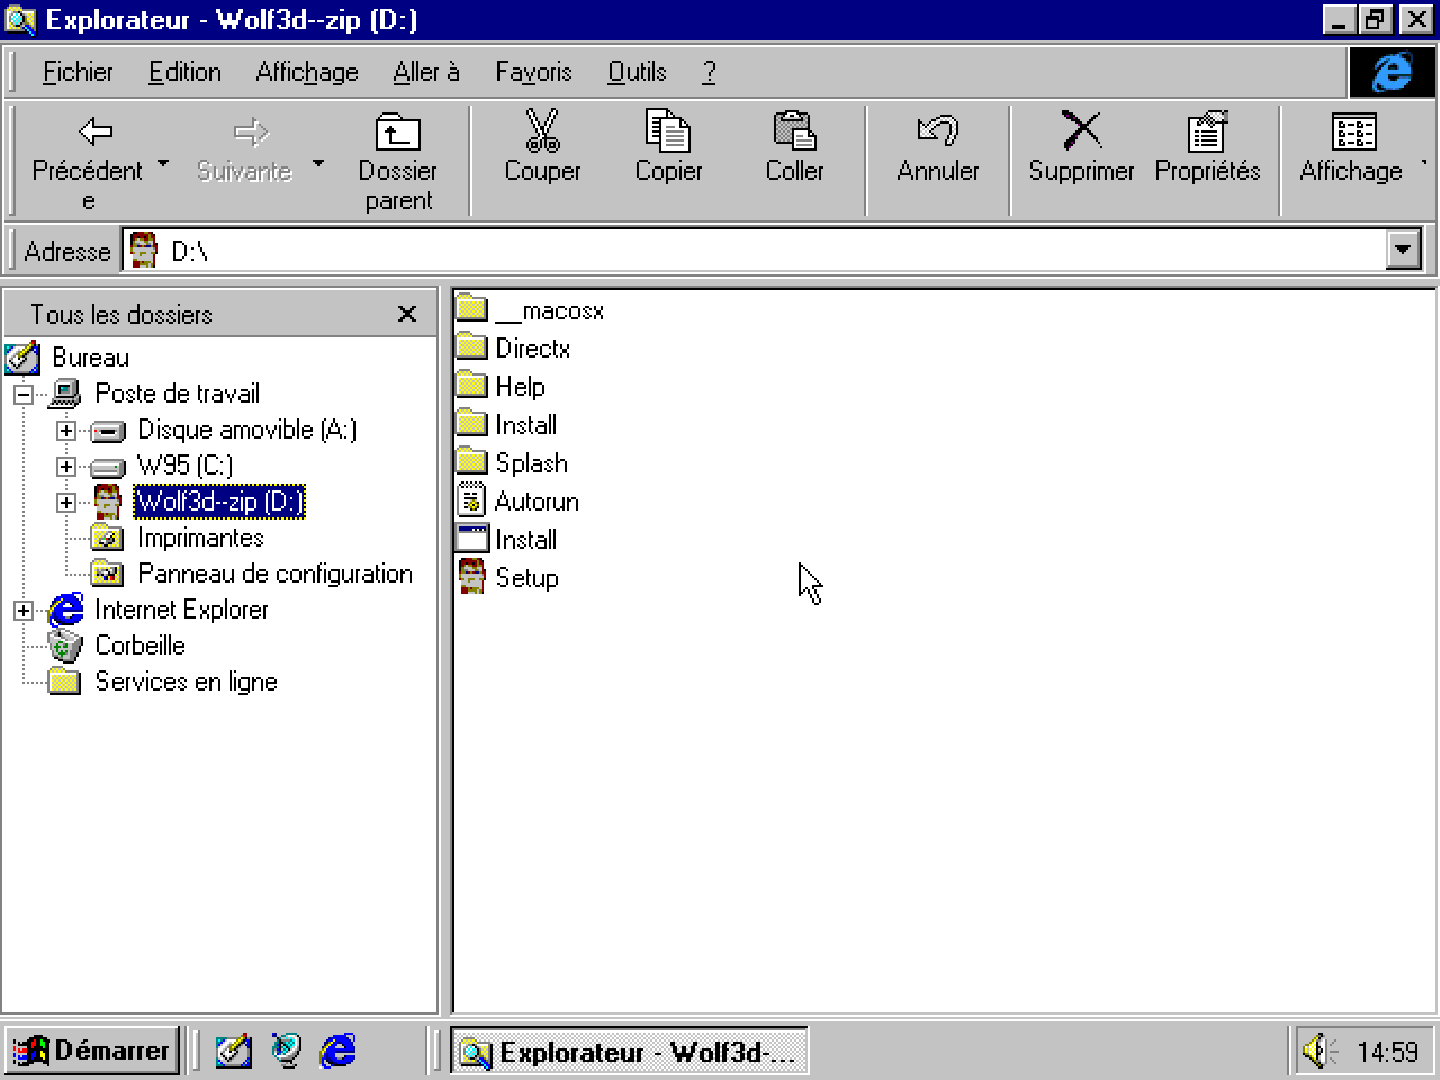Select the Autorun file
The height and width of the screenshot is (1080, 1440).
(x=536, y=501)
